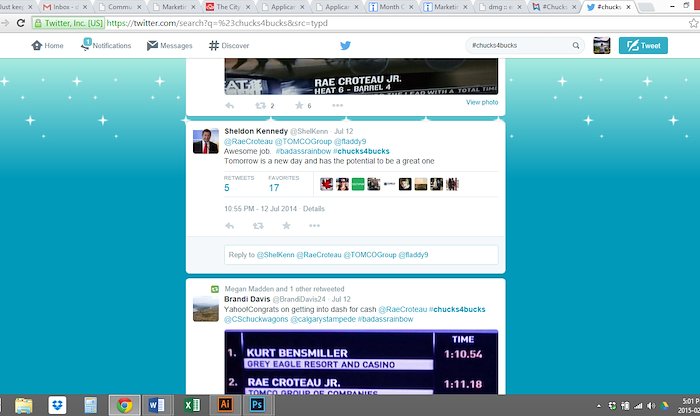Open File Explorer from the taskbar

coord(24,405)
